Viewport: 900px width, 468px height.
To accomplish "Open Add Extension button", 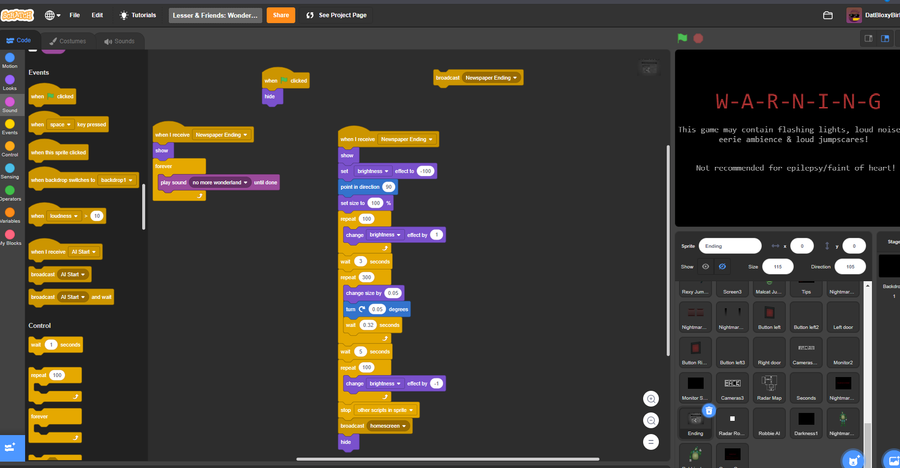I will point(11,447).
